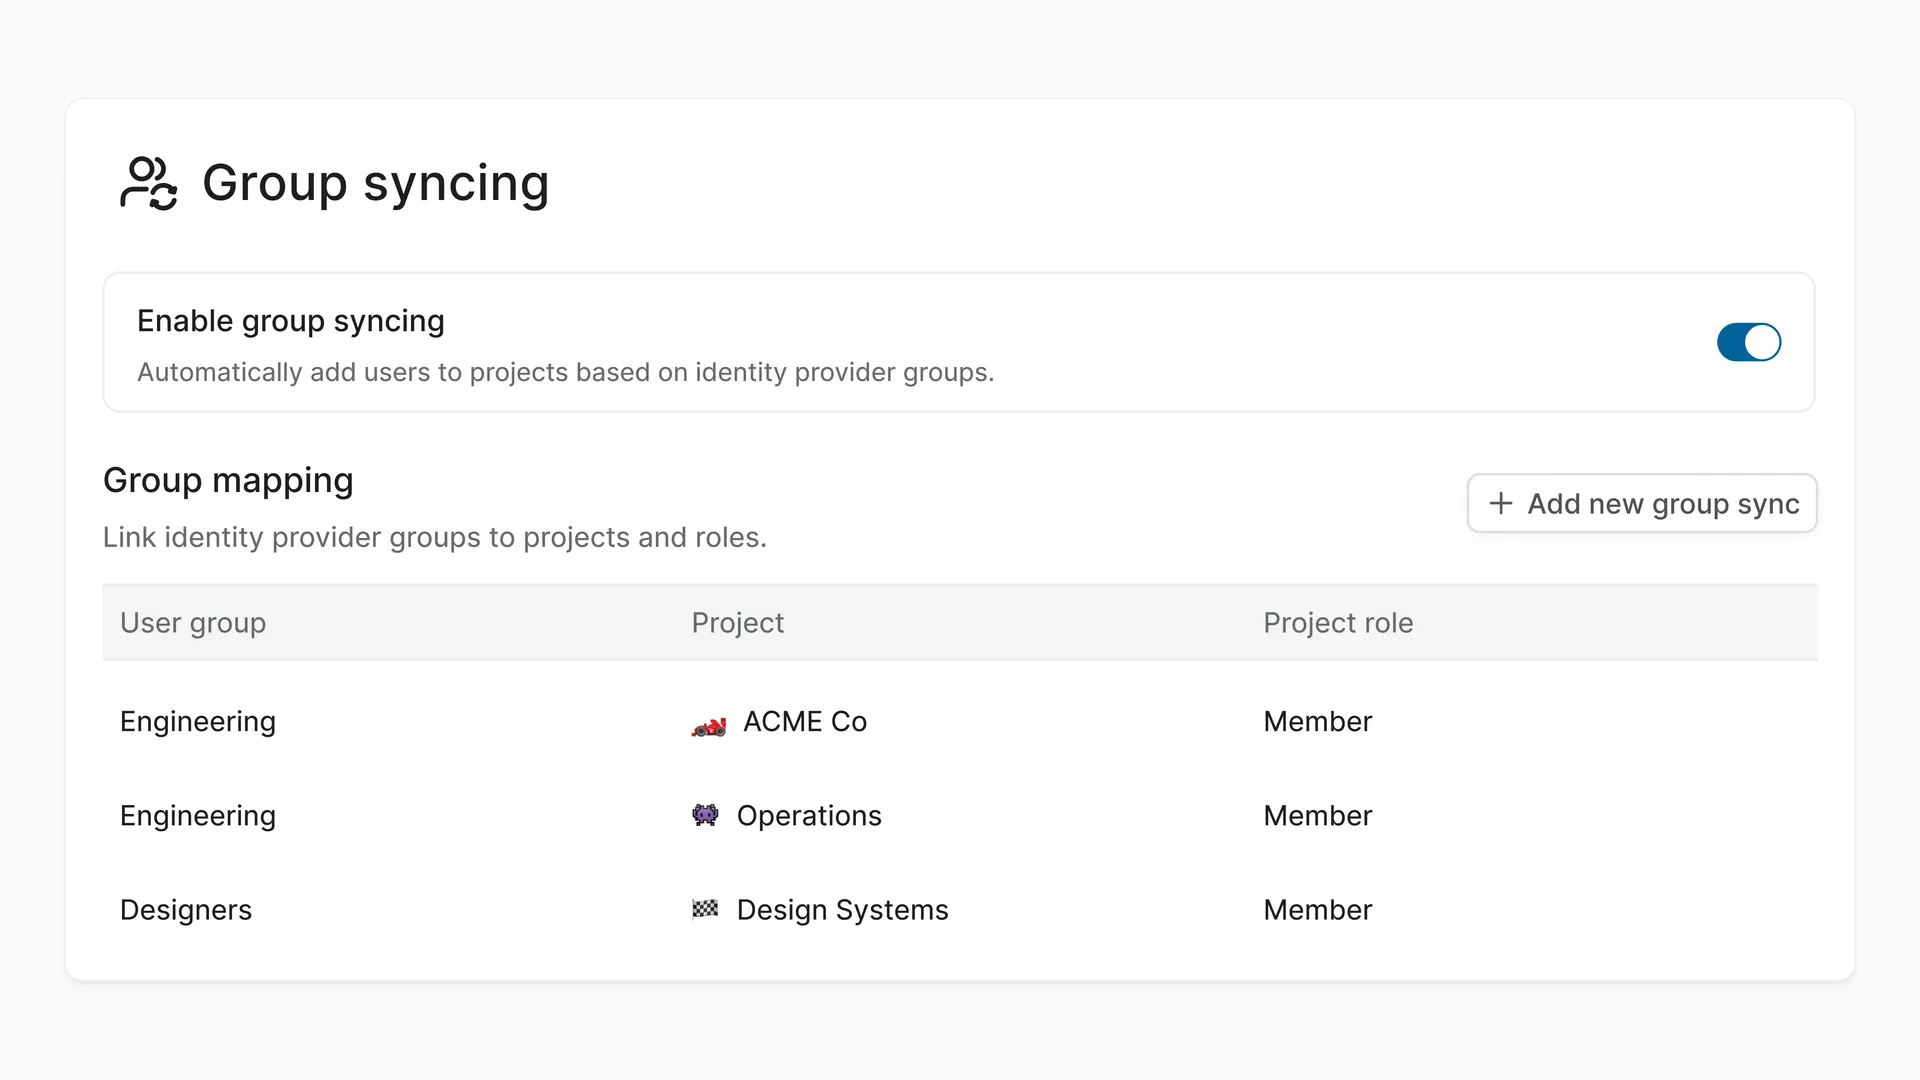Disable the Enable group syncing toggle
The image size is (1920, 1080).
(x=1749, y=342)
